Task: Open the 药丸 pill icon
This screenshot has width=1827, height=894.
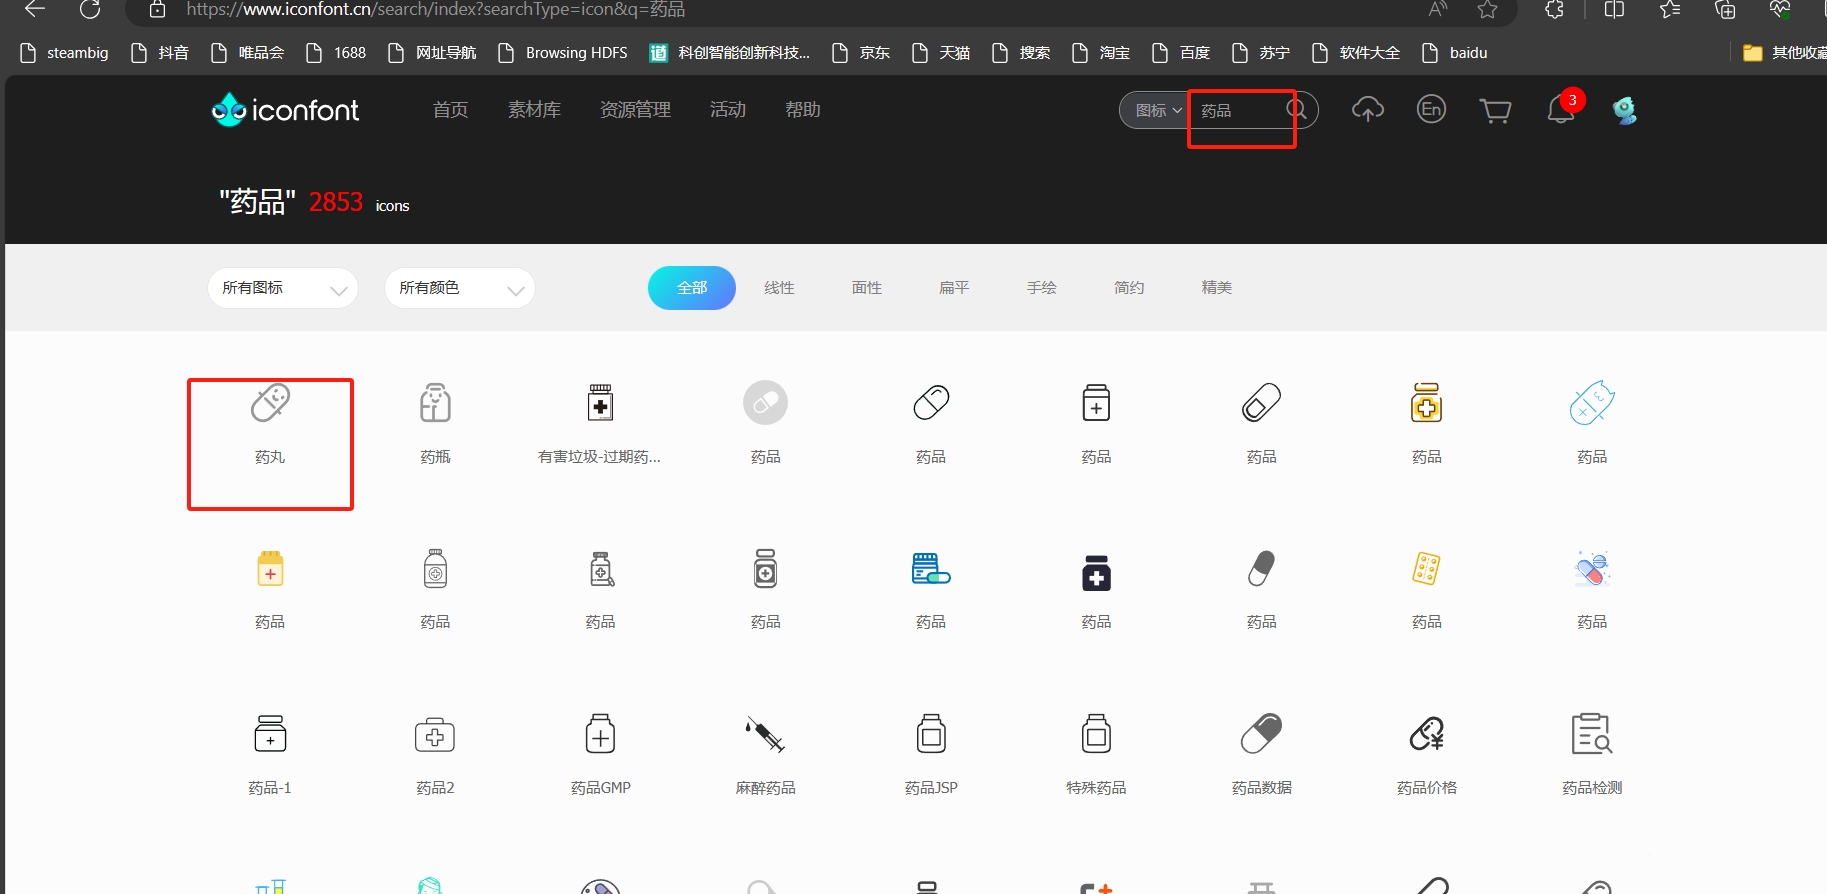Action: click(270, 403)
